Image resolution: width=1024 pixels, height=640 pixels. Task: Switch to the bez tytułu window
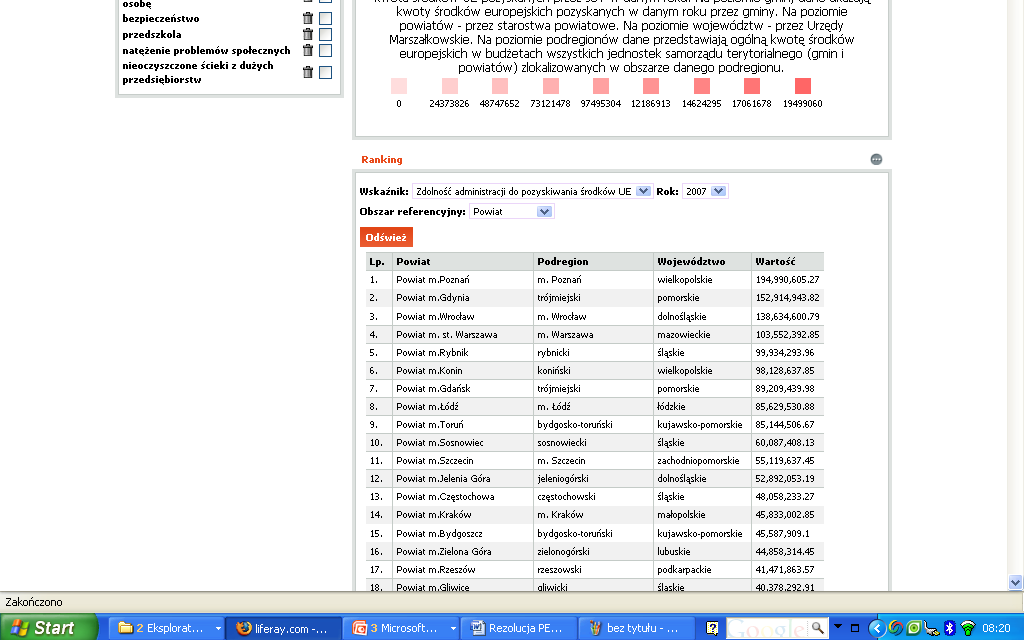636,628
